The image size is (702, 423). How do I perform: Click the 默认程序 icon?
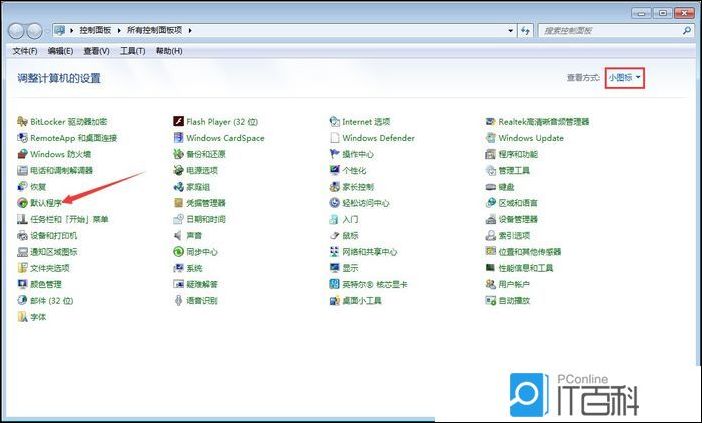22,203
